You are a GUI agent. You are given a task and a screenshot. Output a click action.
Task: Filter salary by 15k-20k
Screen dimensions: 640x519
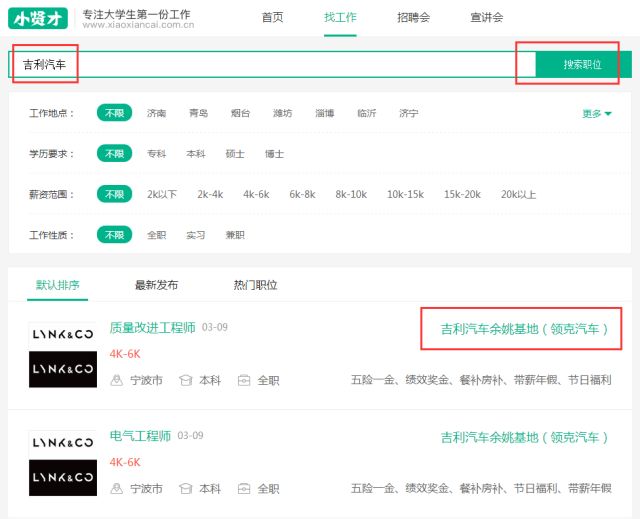pyautogui.click(x=462, y=195)
